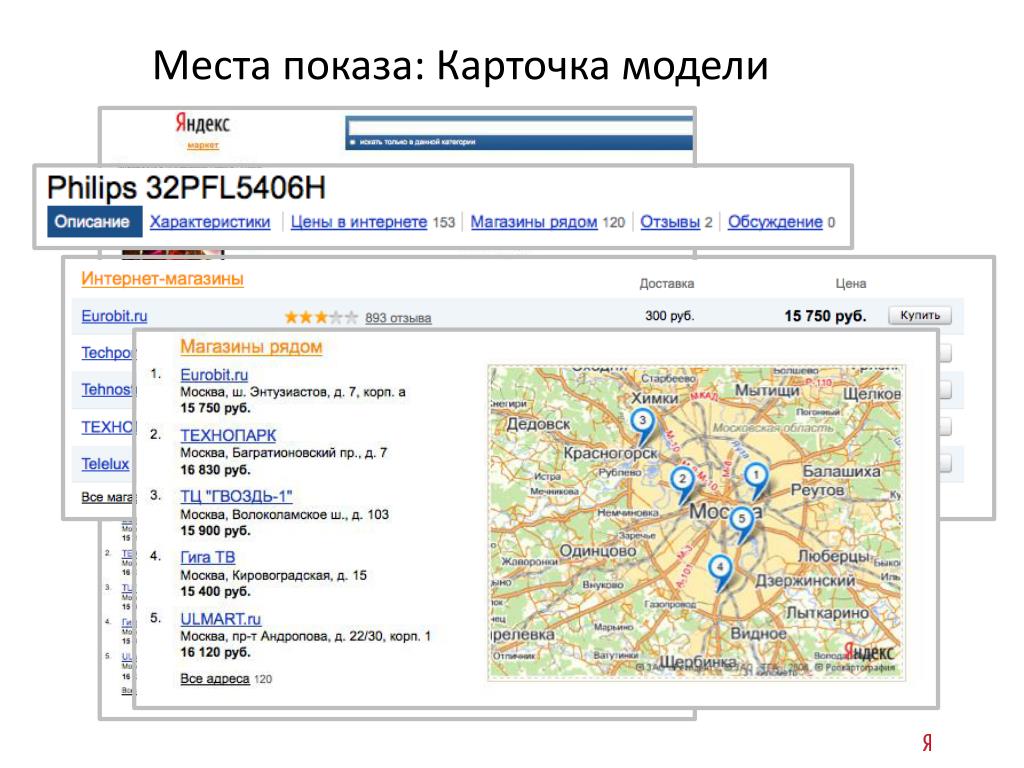
Task: Click the 15 750 руб. price for Eurobit.ru online
Action: pos(825,316)
